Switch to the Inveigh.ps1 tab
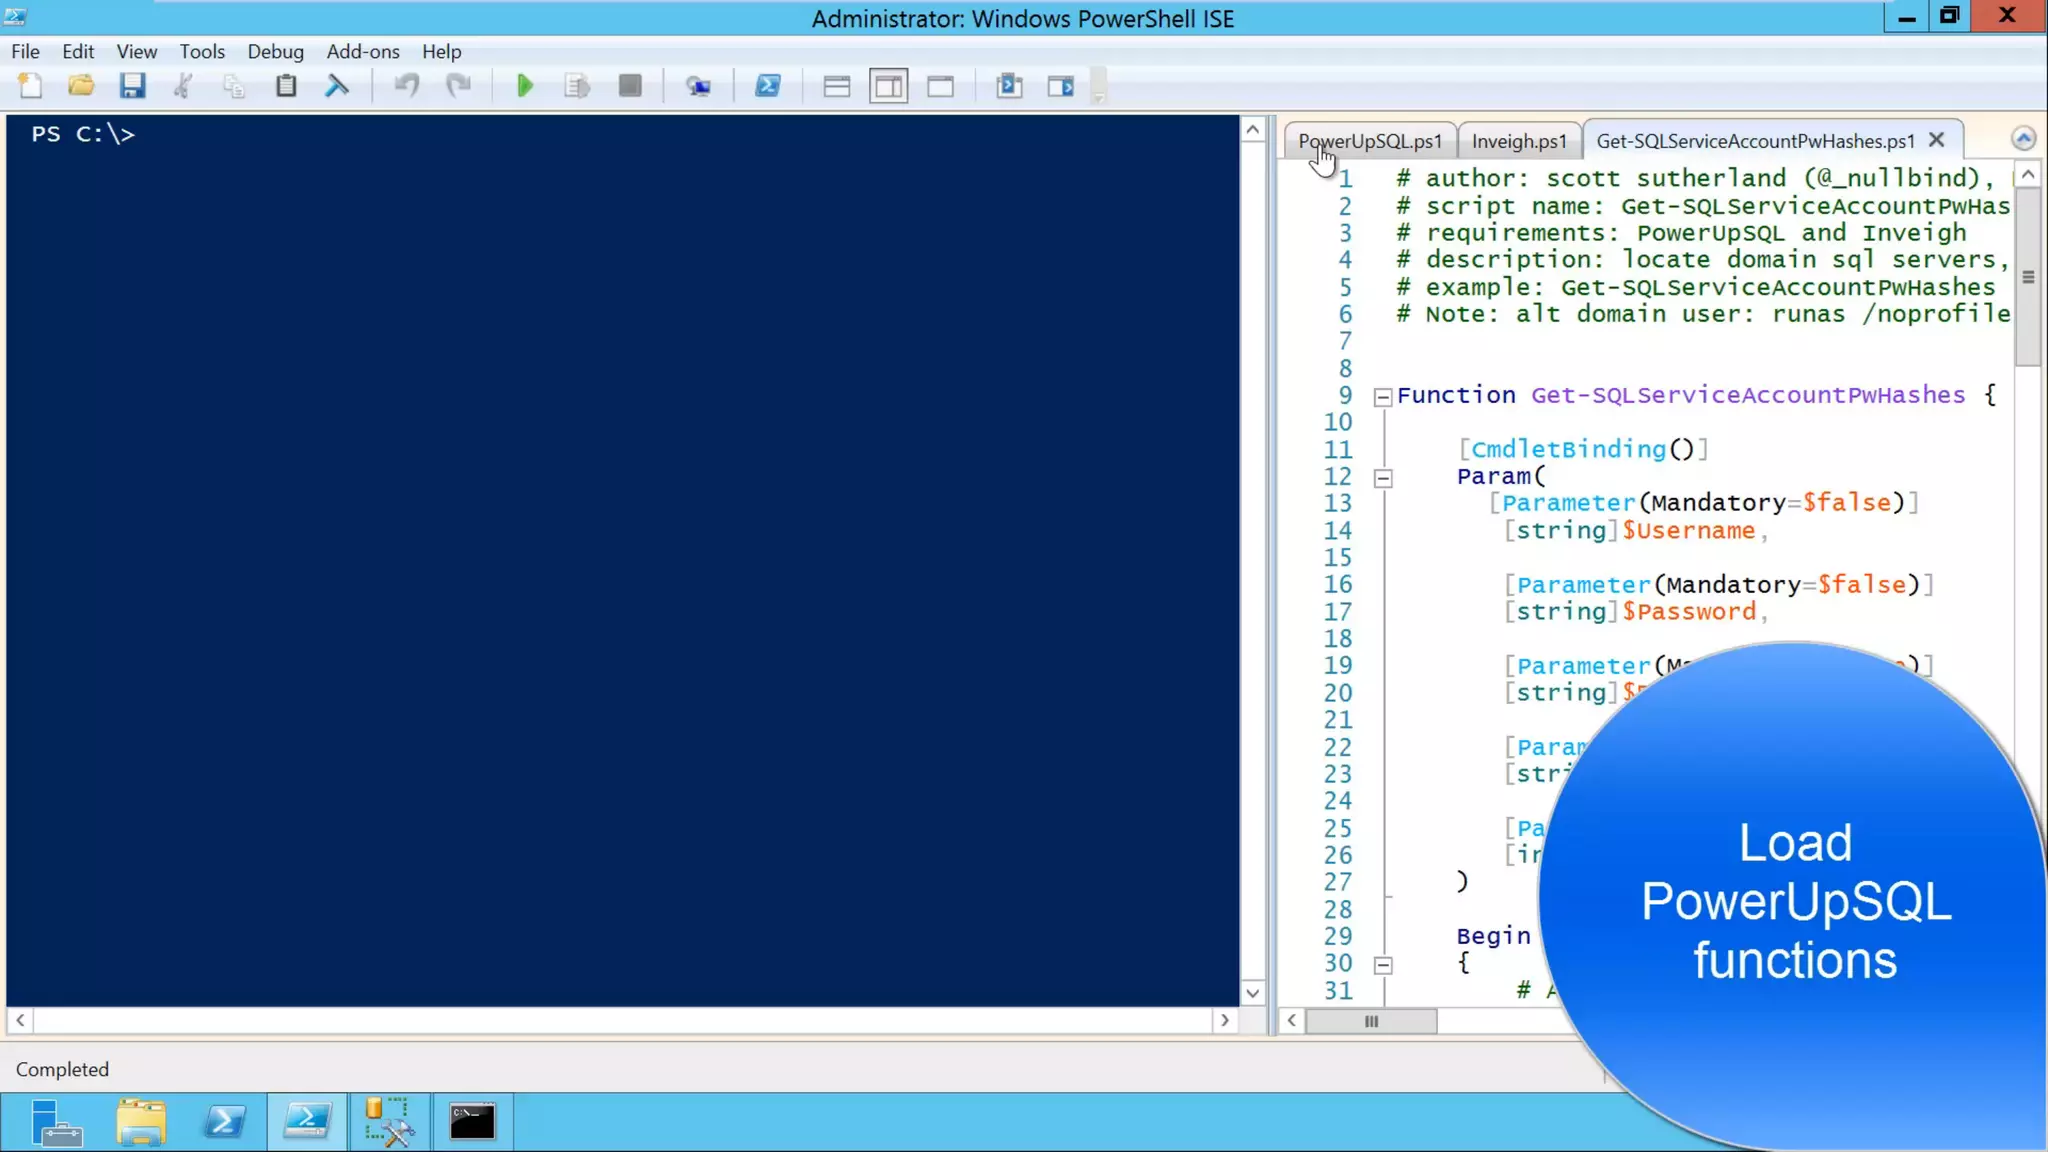 1518,141
